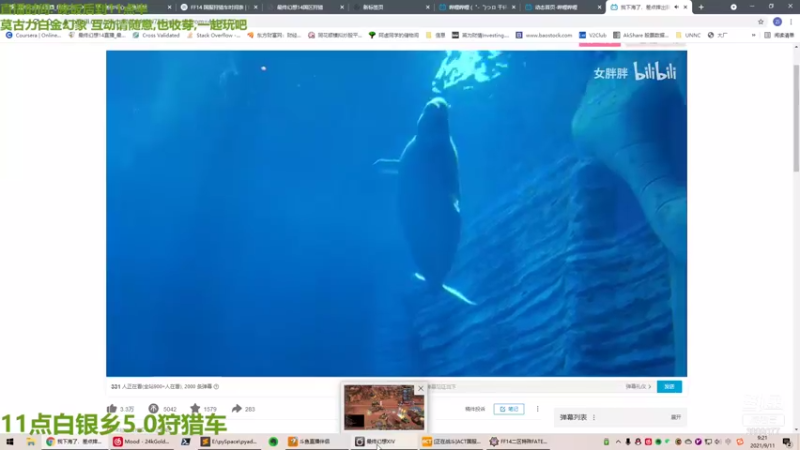The image size is (800, 450).
Task: Click the 稿件投诉 report link
Action: point(474,409)
